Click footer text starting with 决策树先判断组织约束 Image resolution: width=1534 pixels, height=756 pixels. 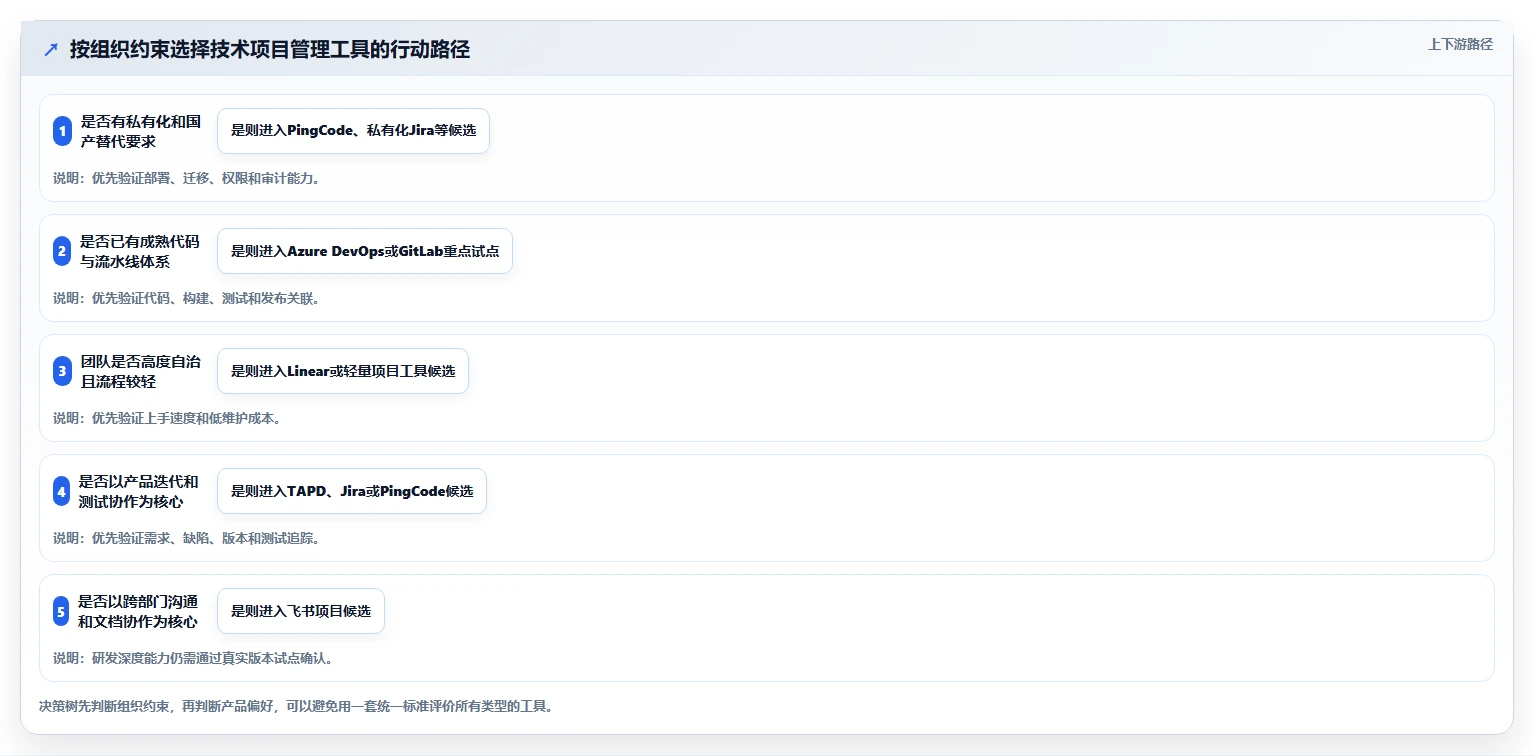pos(296,706)
